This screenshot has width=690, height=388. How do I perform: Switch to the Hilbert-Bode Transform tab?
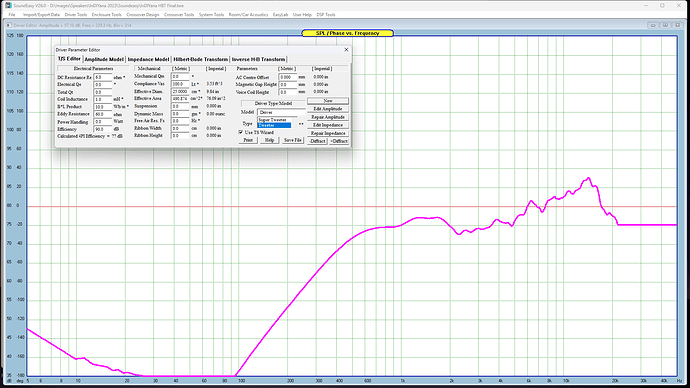tap(201, 59)
